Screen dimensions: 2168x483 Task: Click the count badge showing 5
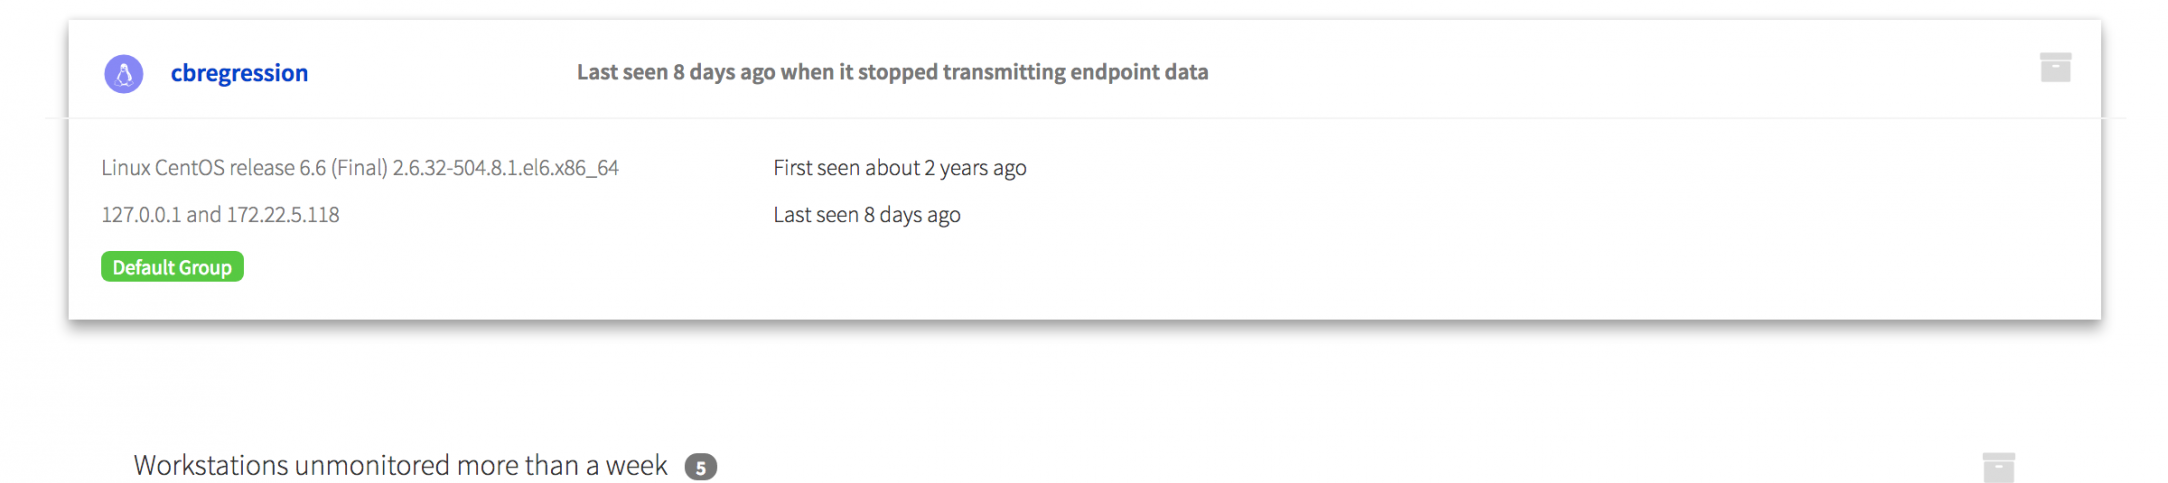700,467
